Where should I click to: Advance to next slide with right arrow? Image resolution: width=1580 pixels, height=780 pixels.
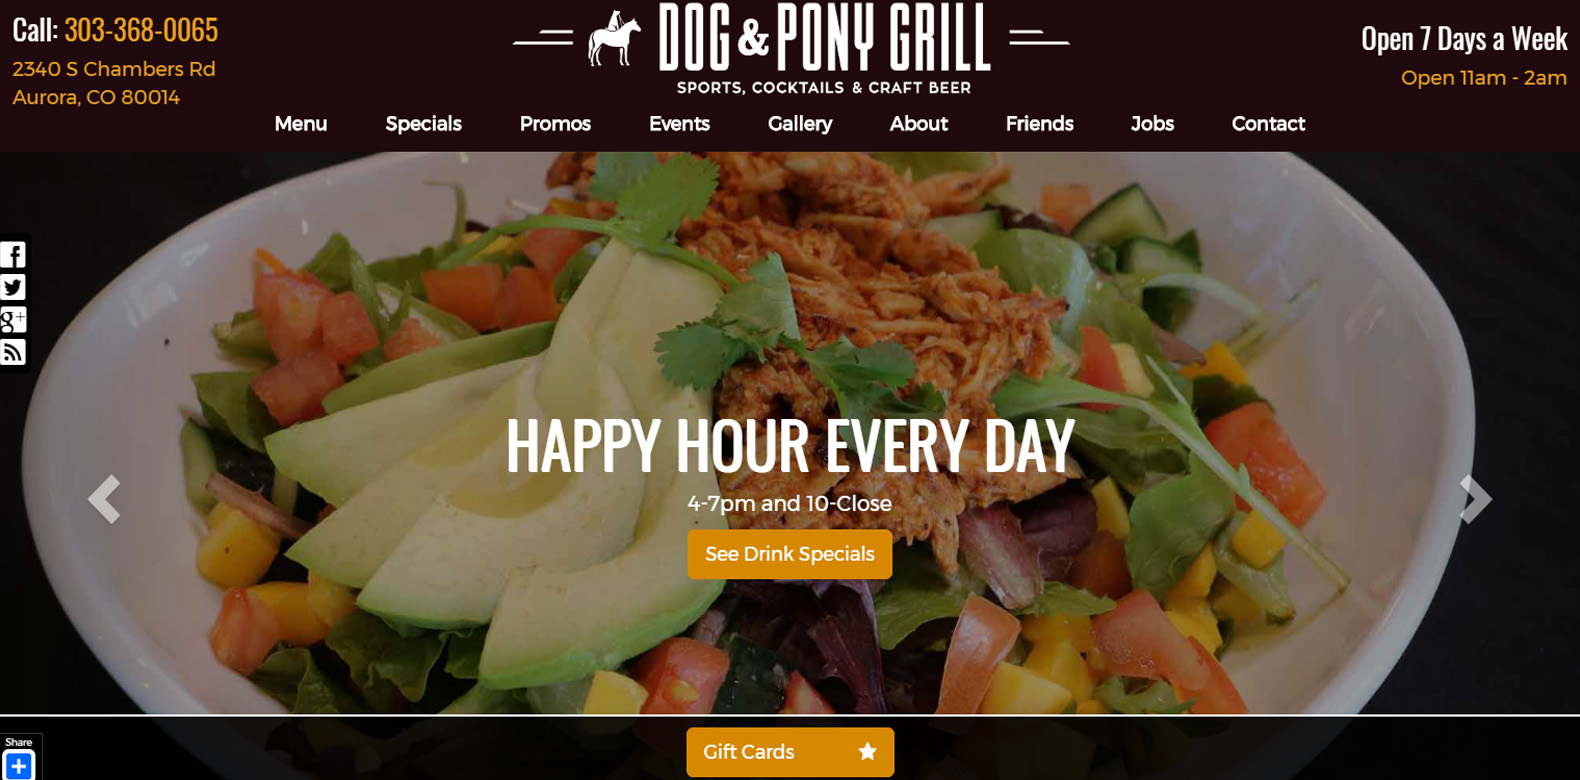(x=1475, y=499)
